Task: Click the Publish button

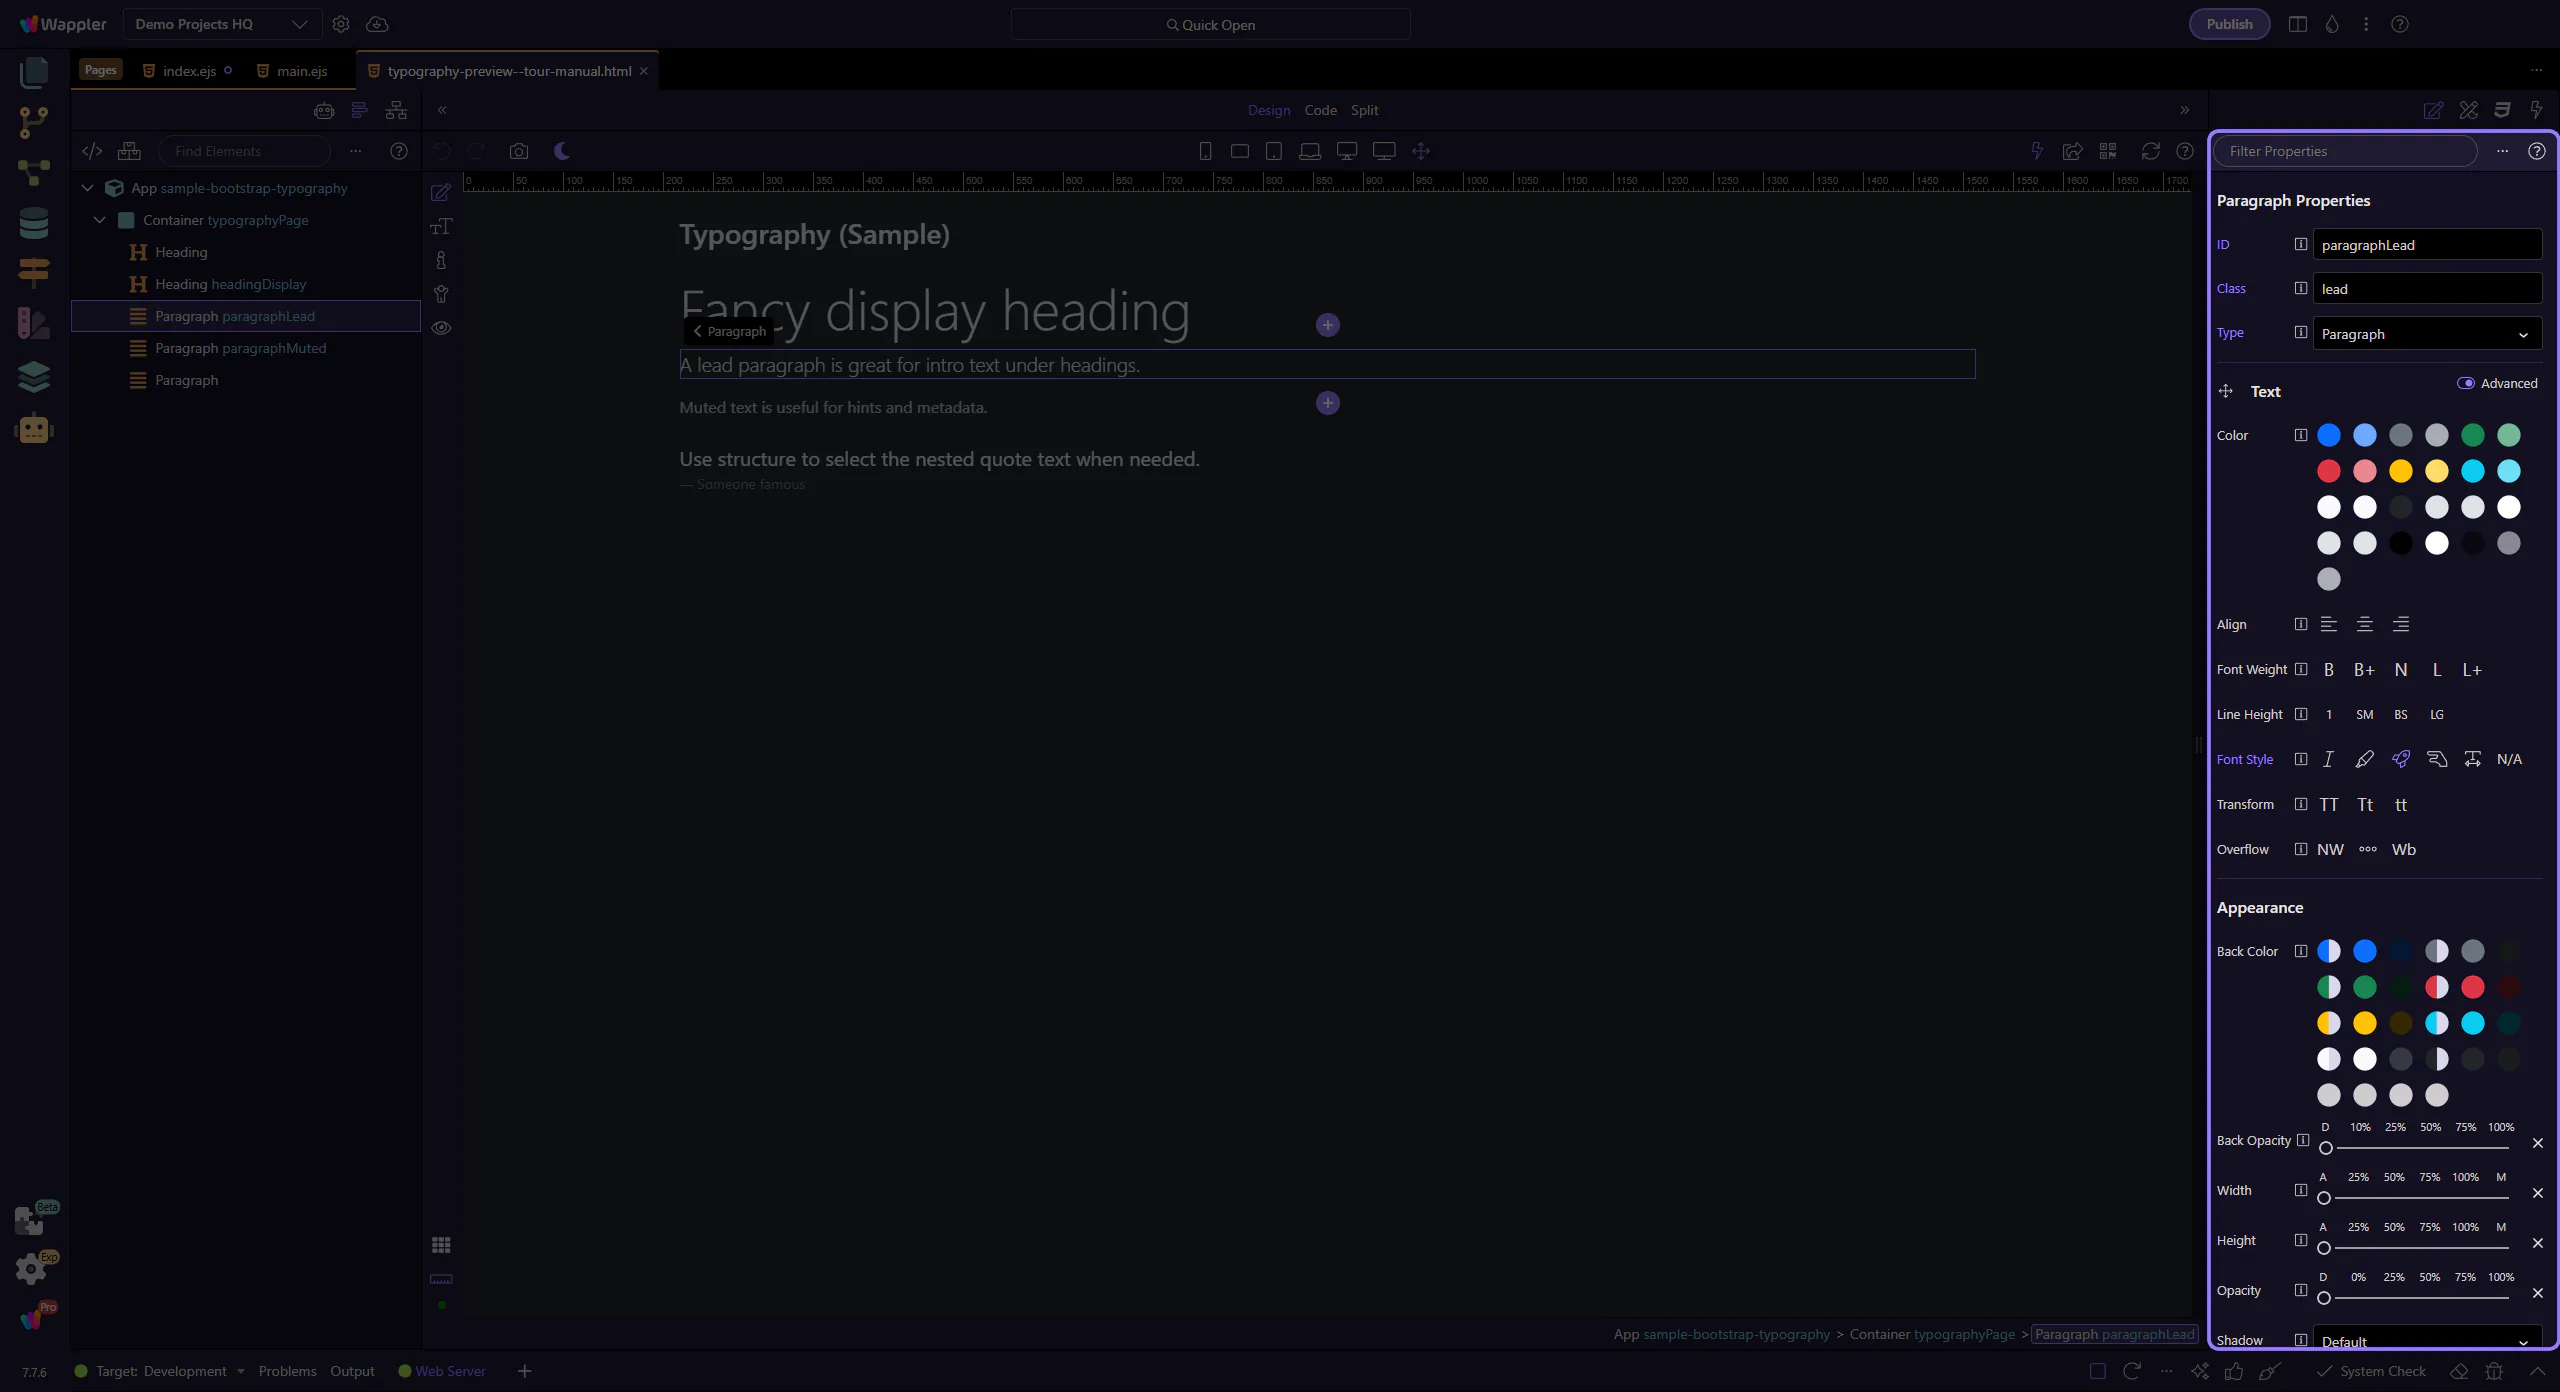Action: [x=2229, y=24]
